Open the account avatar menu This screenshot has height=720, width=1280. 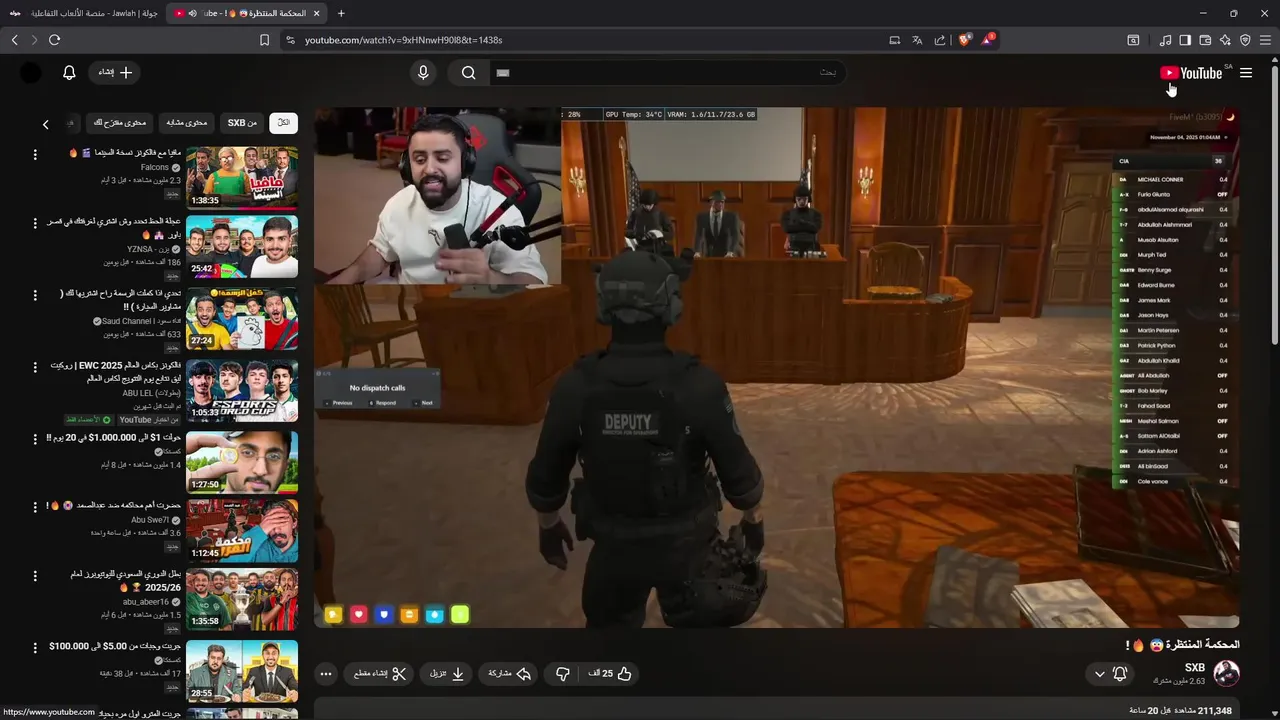(31, 72)
